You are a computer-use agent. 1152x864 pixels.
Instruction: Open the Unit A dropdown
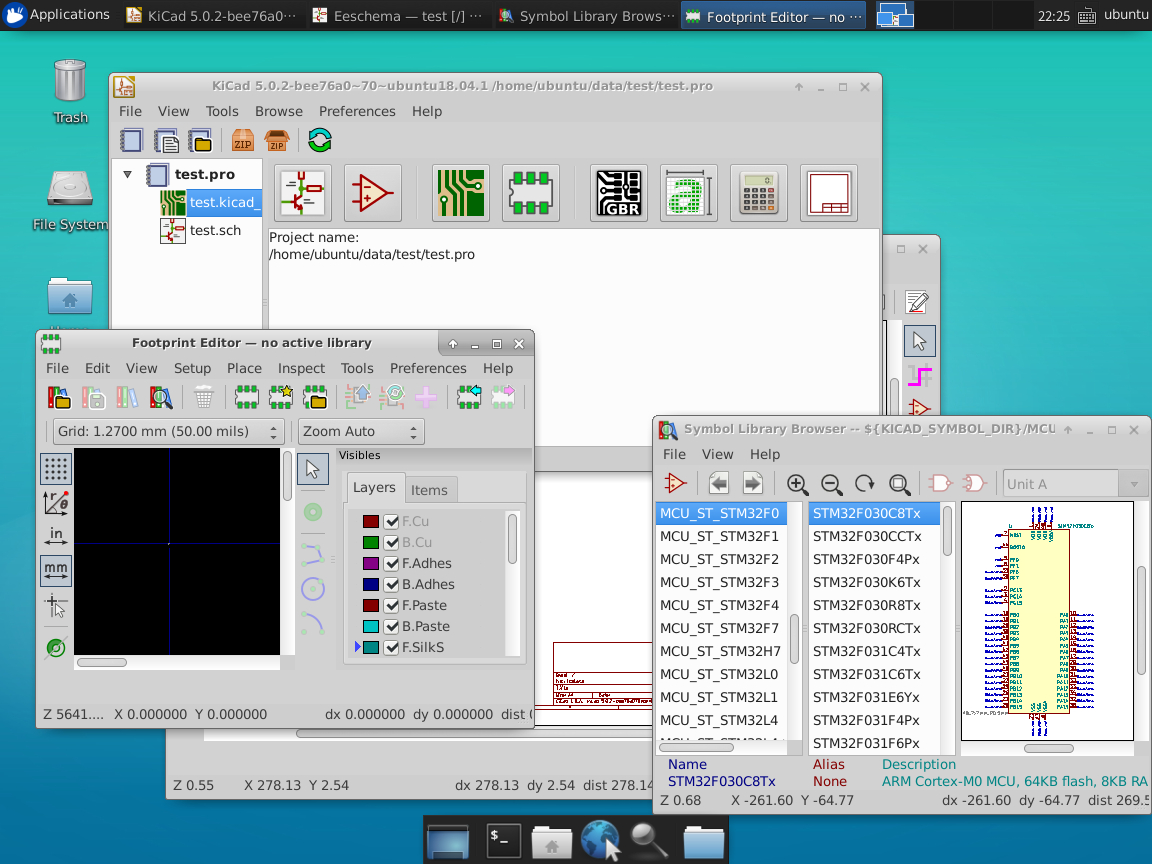click(1075, 484)
